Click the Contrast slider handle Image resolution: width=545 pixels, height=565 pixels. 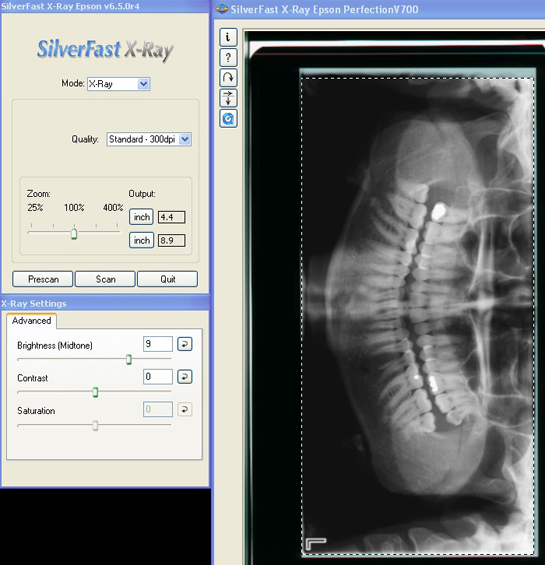pos(95,392)
